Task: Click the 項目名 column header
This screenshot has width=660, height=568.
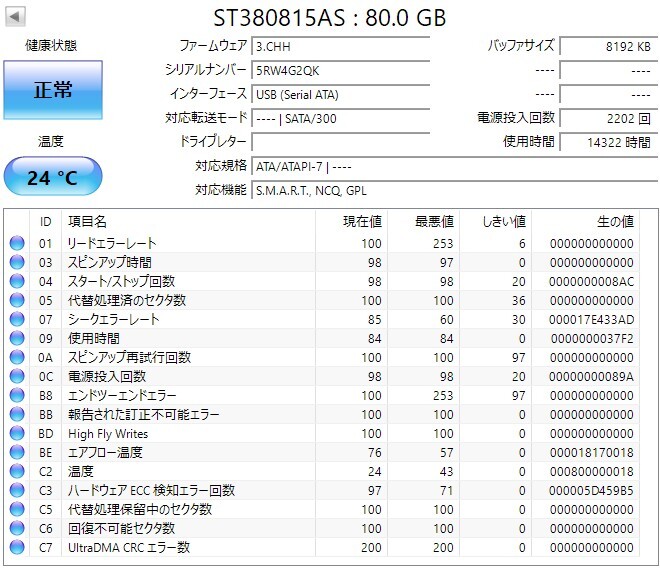Action: pyautogui.click(x=189, y=221)
